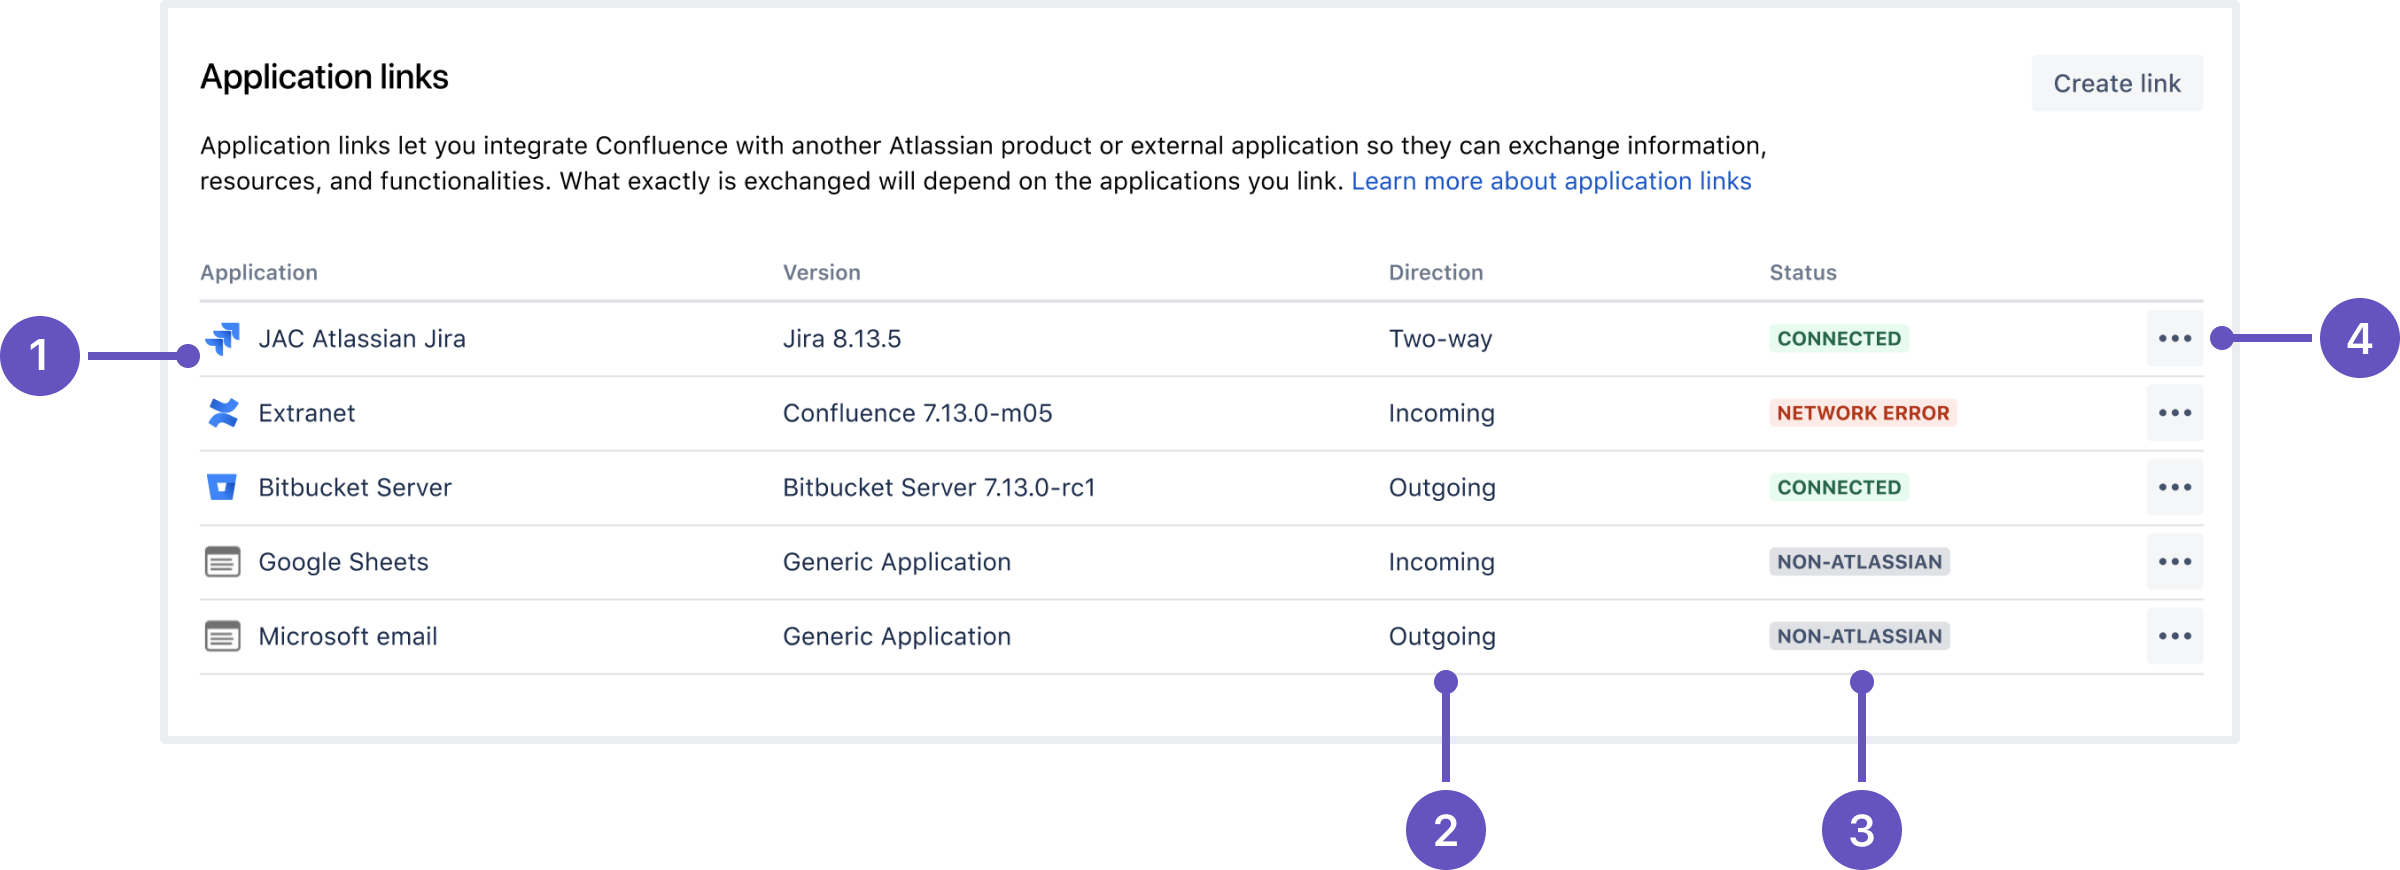Image resolution: width=2400 pixels, height=870 pixels.
Task: Click the Confluence icon beside Extranet
Action: click(223, 413)
